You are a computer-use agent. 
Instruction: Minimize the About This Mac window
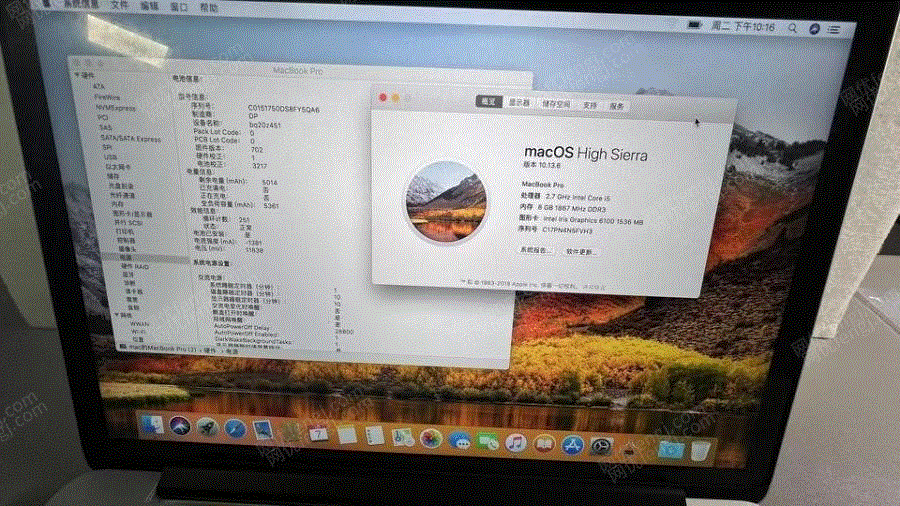[396, 98]
